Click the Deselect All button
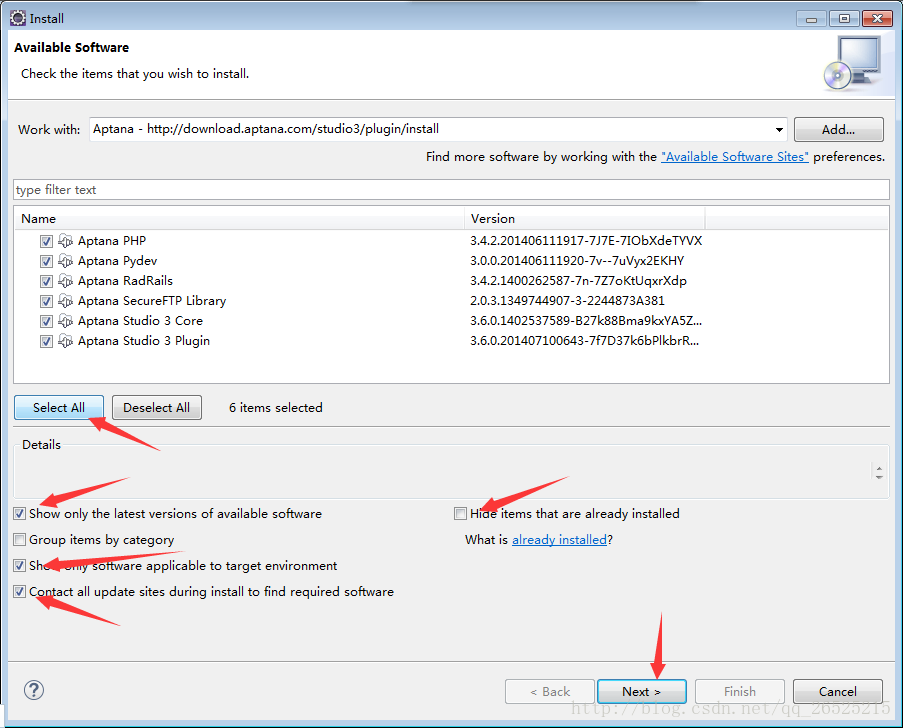903x728 pixels. click(x=157, y=408)
